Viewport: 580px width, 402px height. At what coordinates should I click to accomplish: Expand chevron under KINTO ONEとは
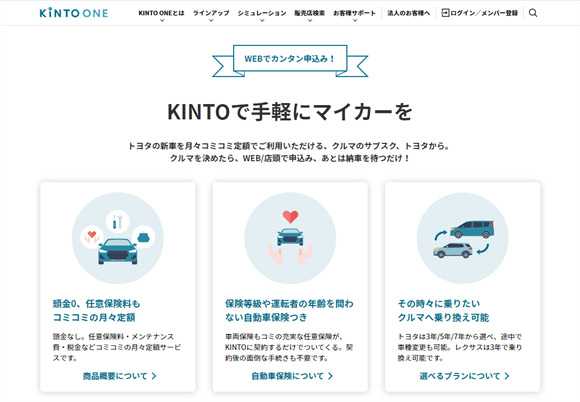point(162,21)
